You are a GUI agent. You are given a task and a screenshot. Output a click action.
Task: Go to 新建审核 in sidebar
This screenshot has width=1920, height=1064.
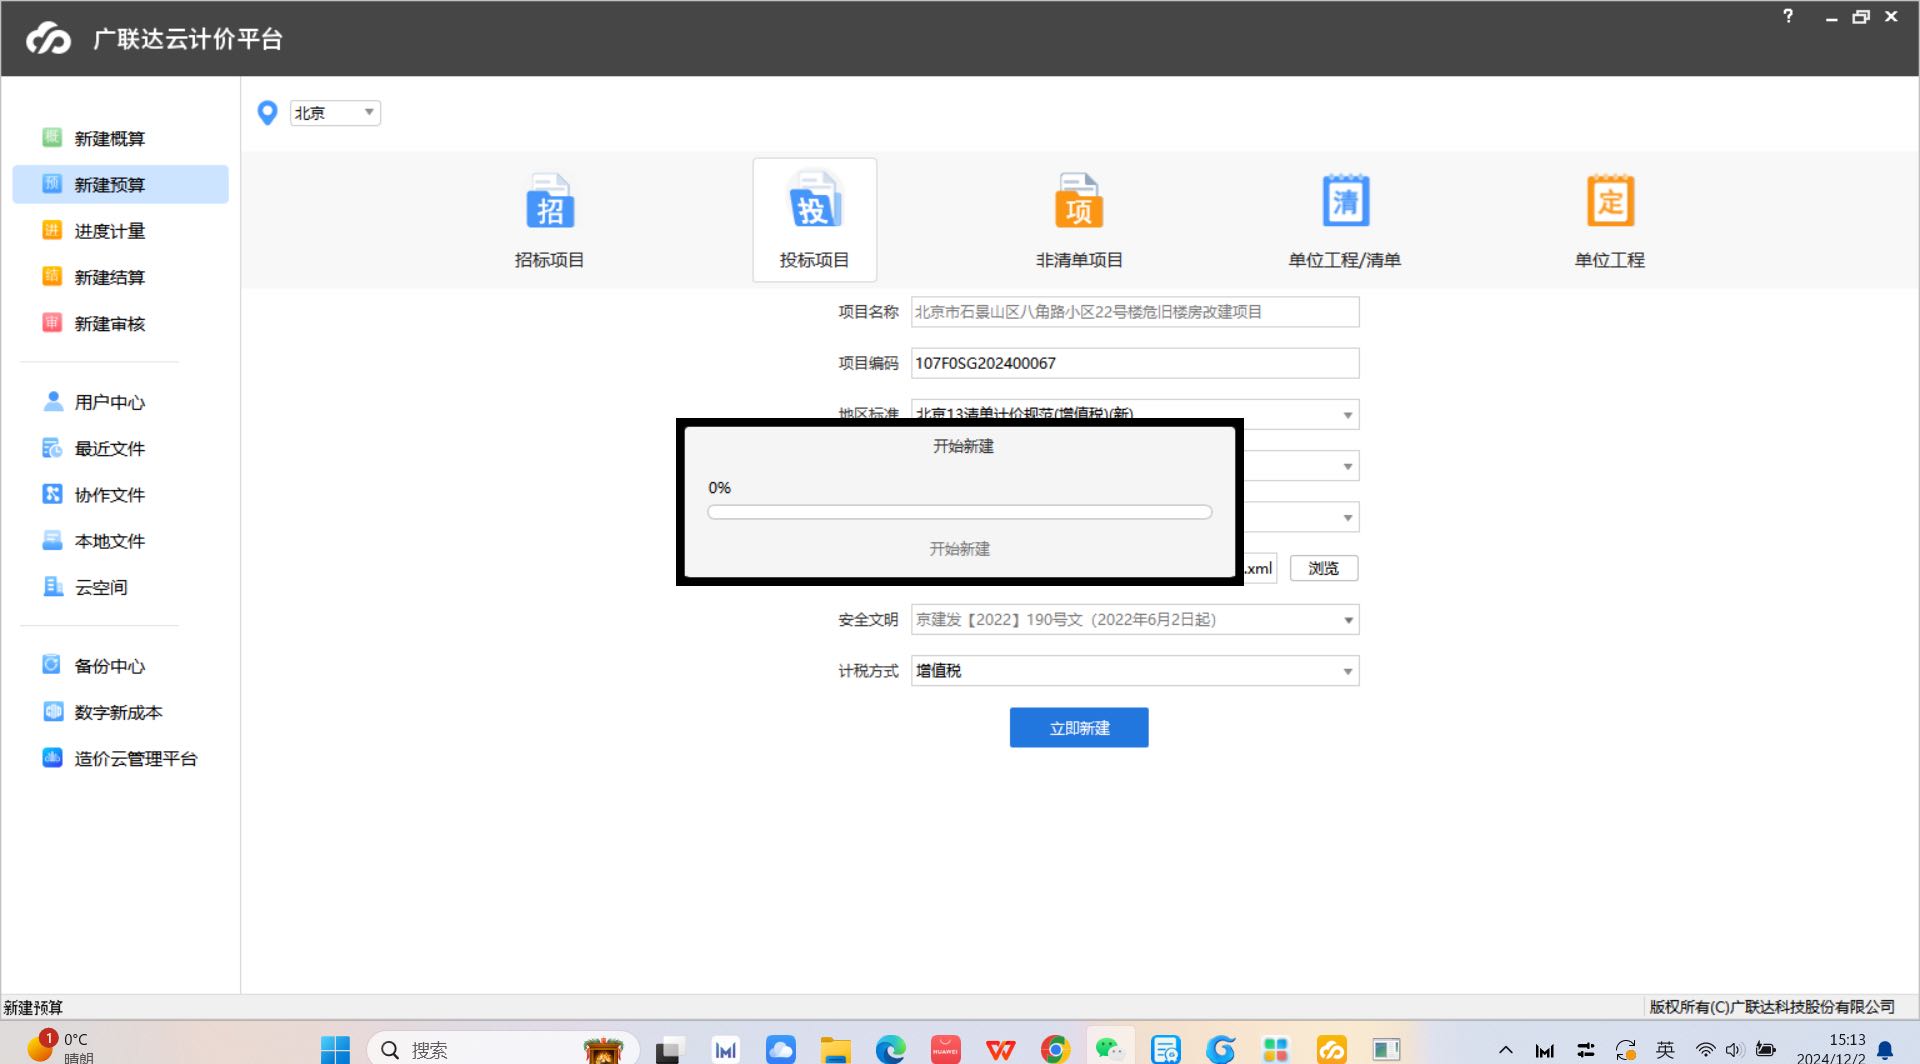[120, 323]
